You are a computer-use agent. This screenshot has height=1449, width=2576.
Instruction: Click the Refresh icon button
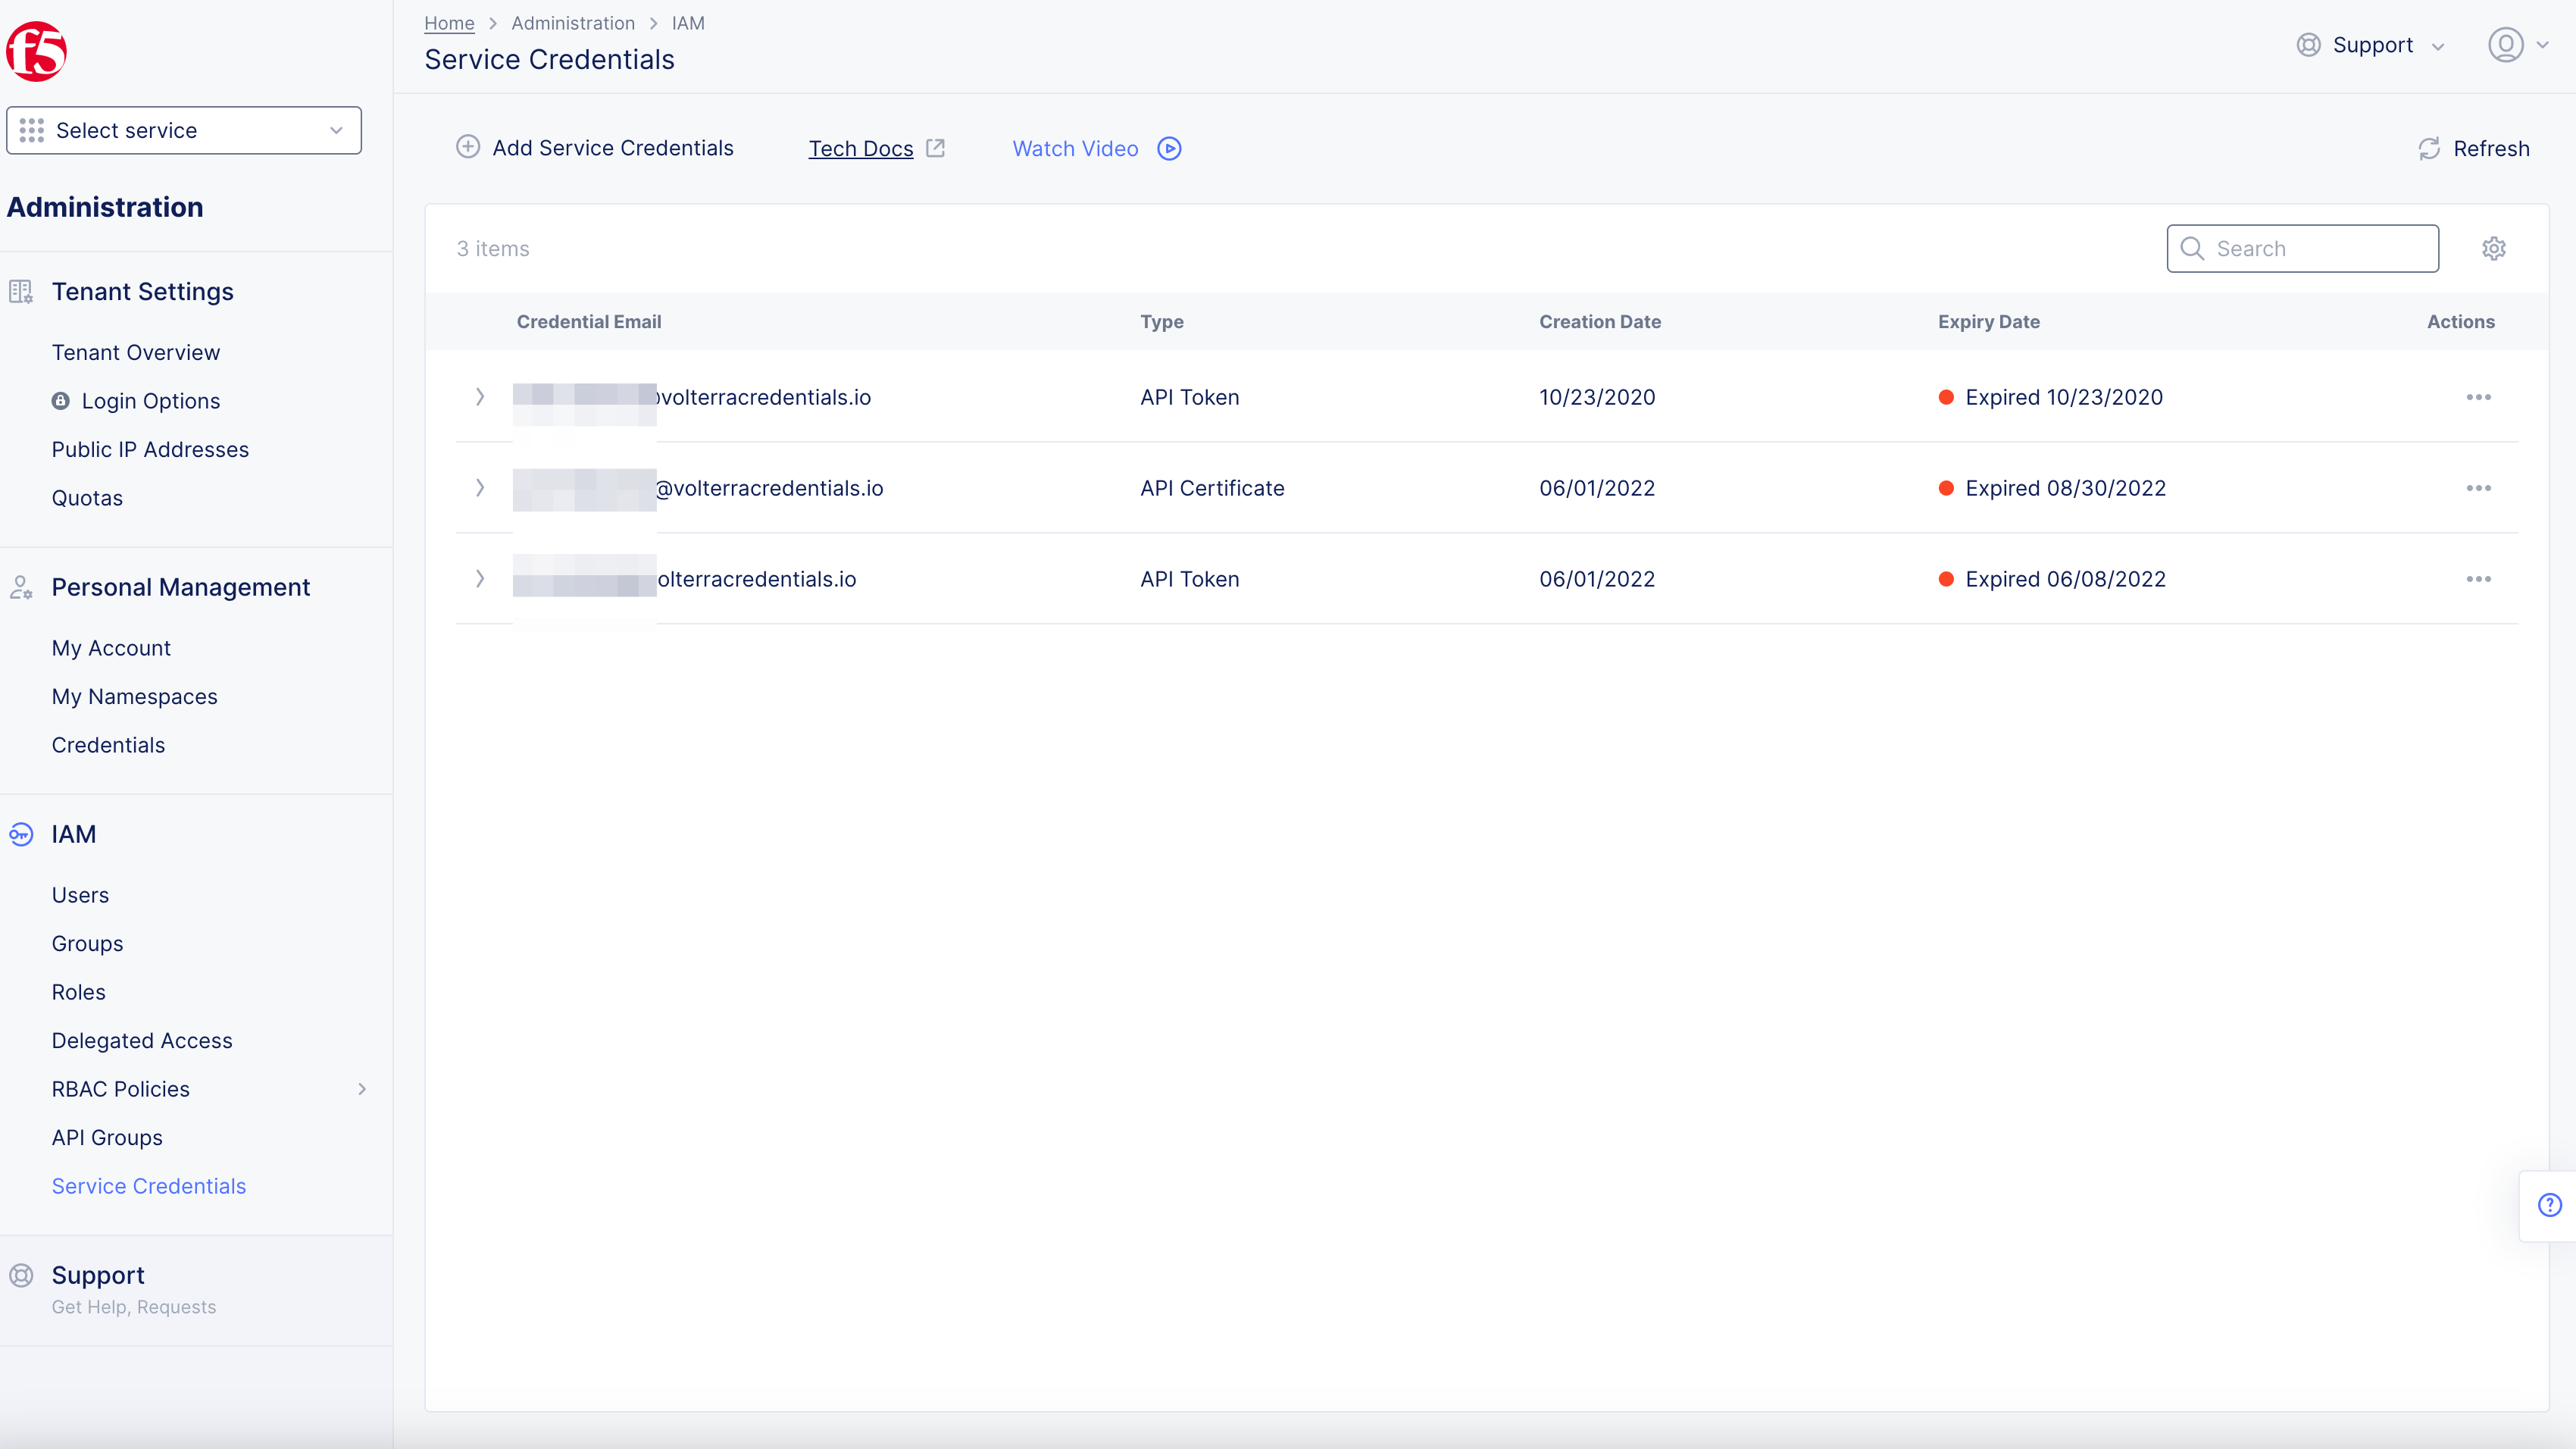(2429, 149)
